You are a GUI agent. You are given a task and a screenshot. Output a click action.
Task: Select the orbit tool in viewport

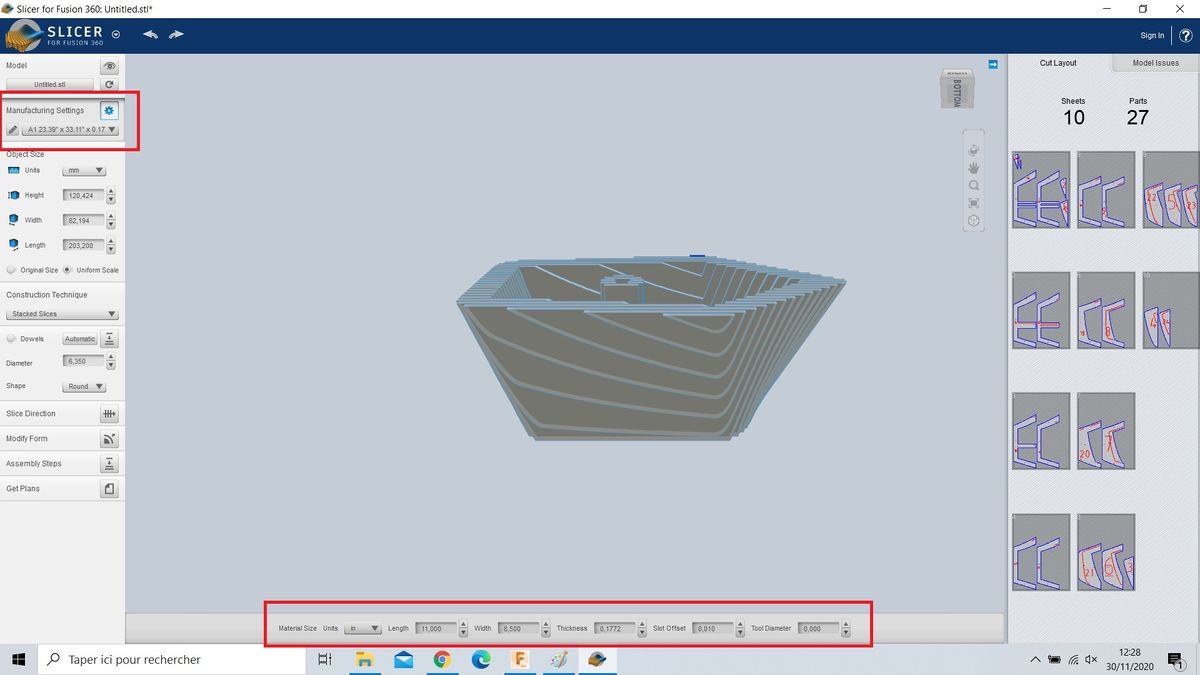coord(974,150)
